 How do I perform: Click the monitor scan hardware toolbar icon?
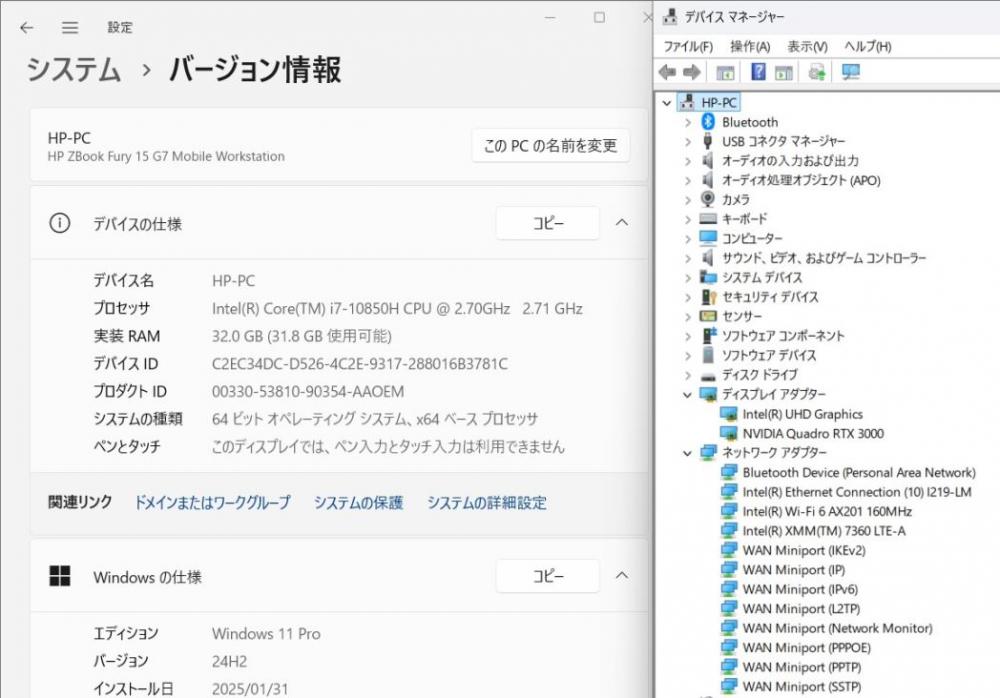(x=851, y=72)
